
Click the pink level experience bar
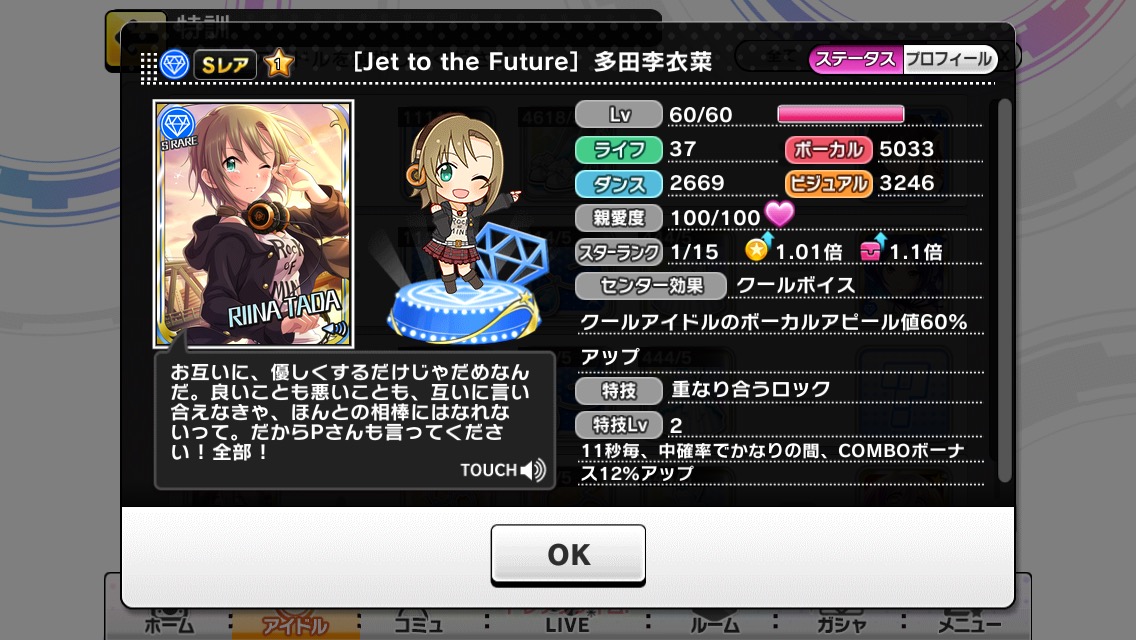[x=840, y=115]
